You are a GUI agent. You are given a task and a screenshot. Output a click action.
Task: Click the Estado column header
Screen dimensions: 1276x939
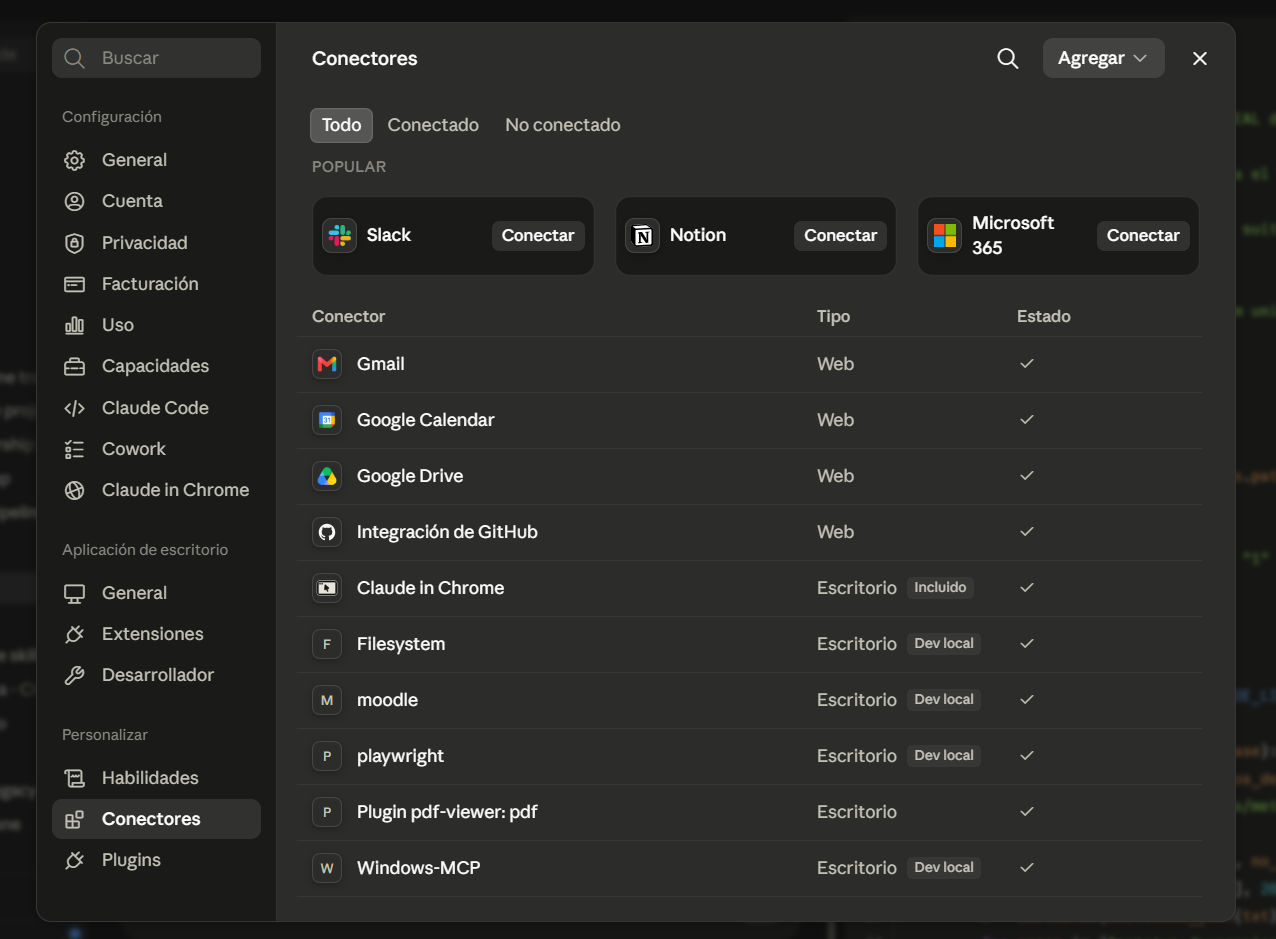coord(1044,316)
